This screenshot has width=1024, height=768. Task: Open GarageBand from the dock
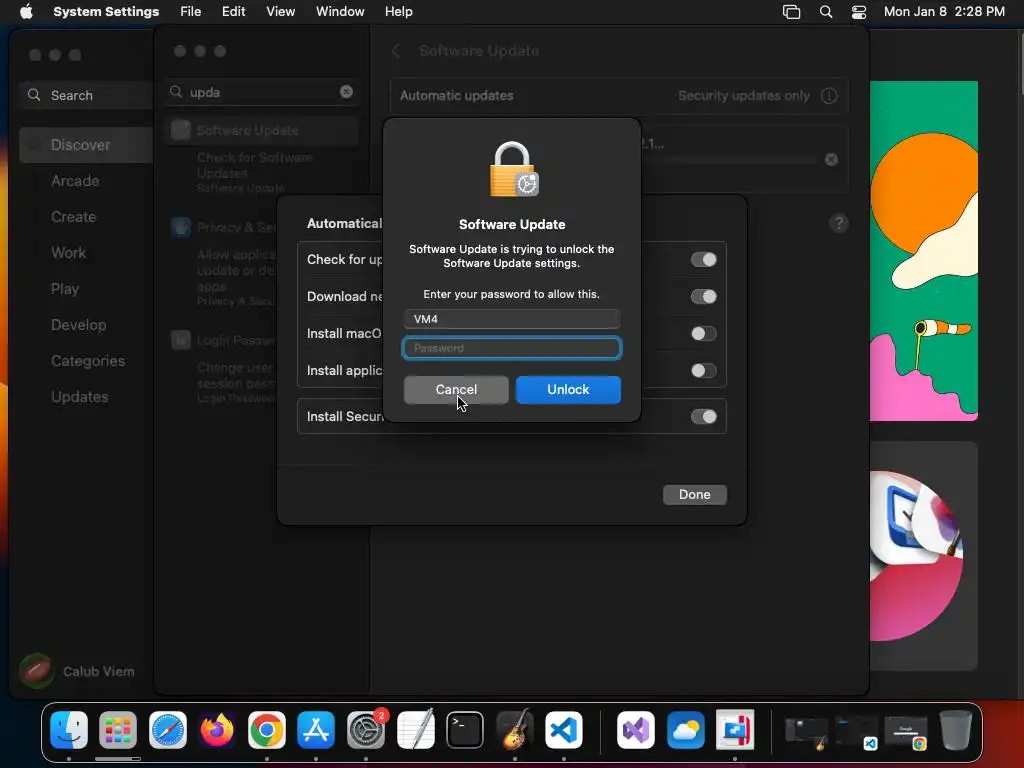click(x=515, y=730)
